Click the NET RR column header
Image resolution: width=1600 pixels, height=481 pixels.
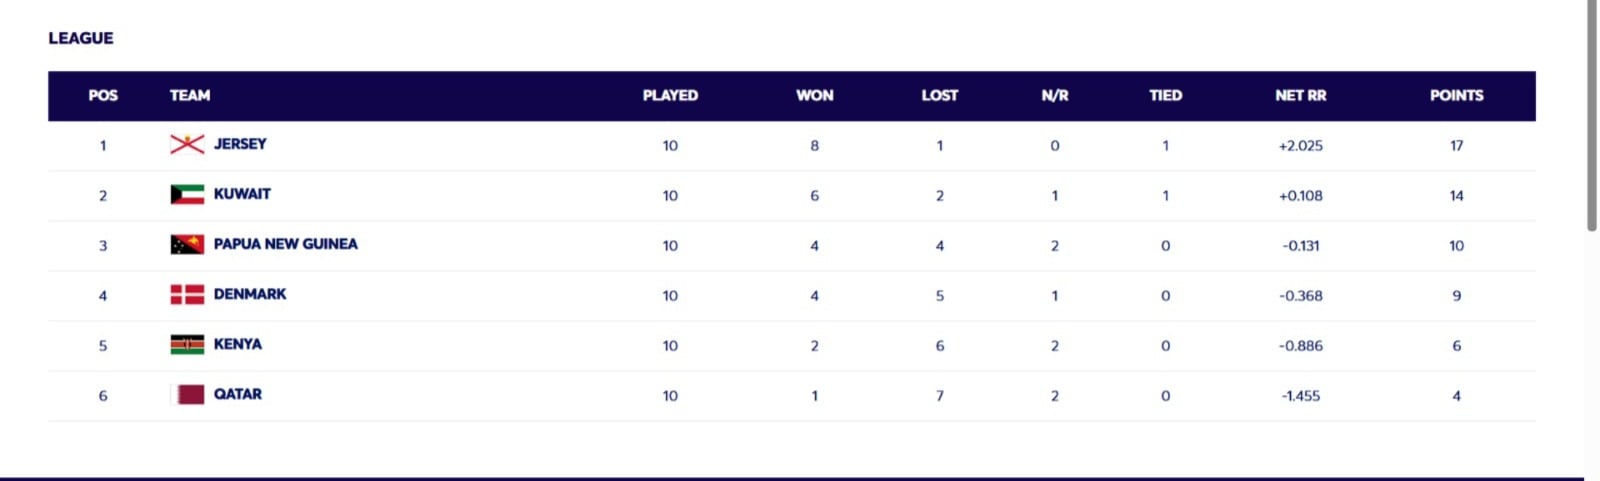tap(1300, 95)
